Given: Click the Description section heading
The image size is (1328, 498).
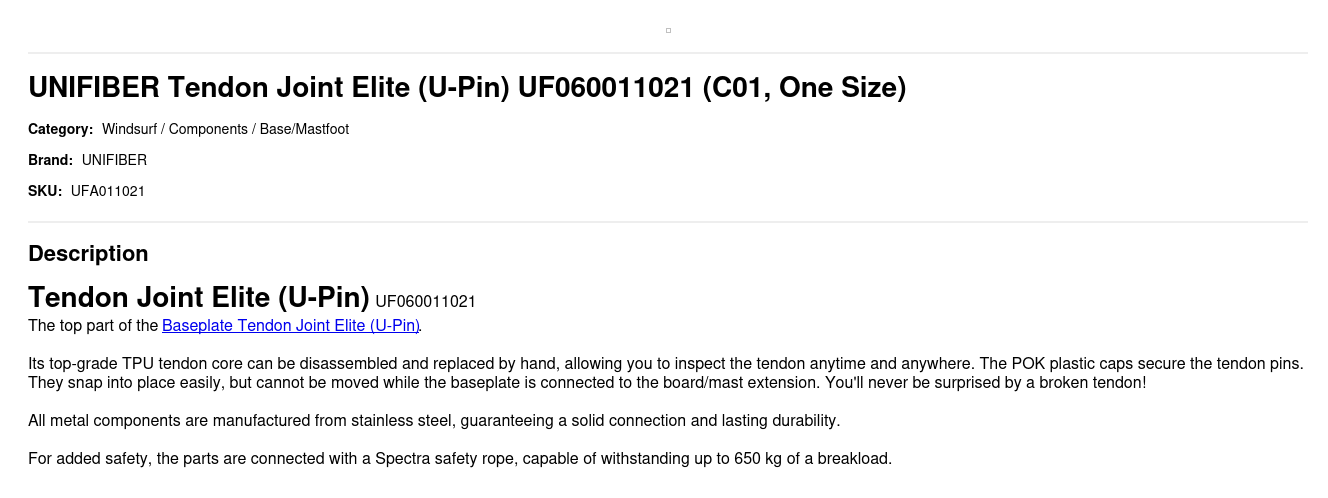Looking at the screenshot, I should pos(88,254).
